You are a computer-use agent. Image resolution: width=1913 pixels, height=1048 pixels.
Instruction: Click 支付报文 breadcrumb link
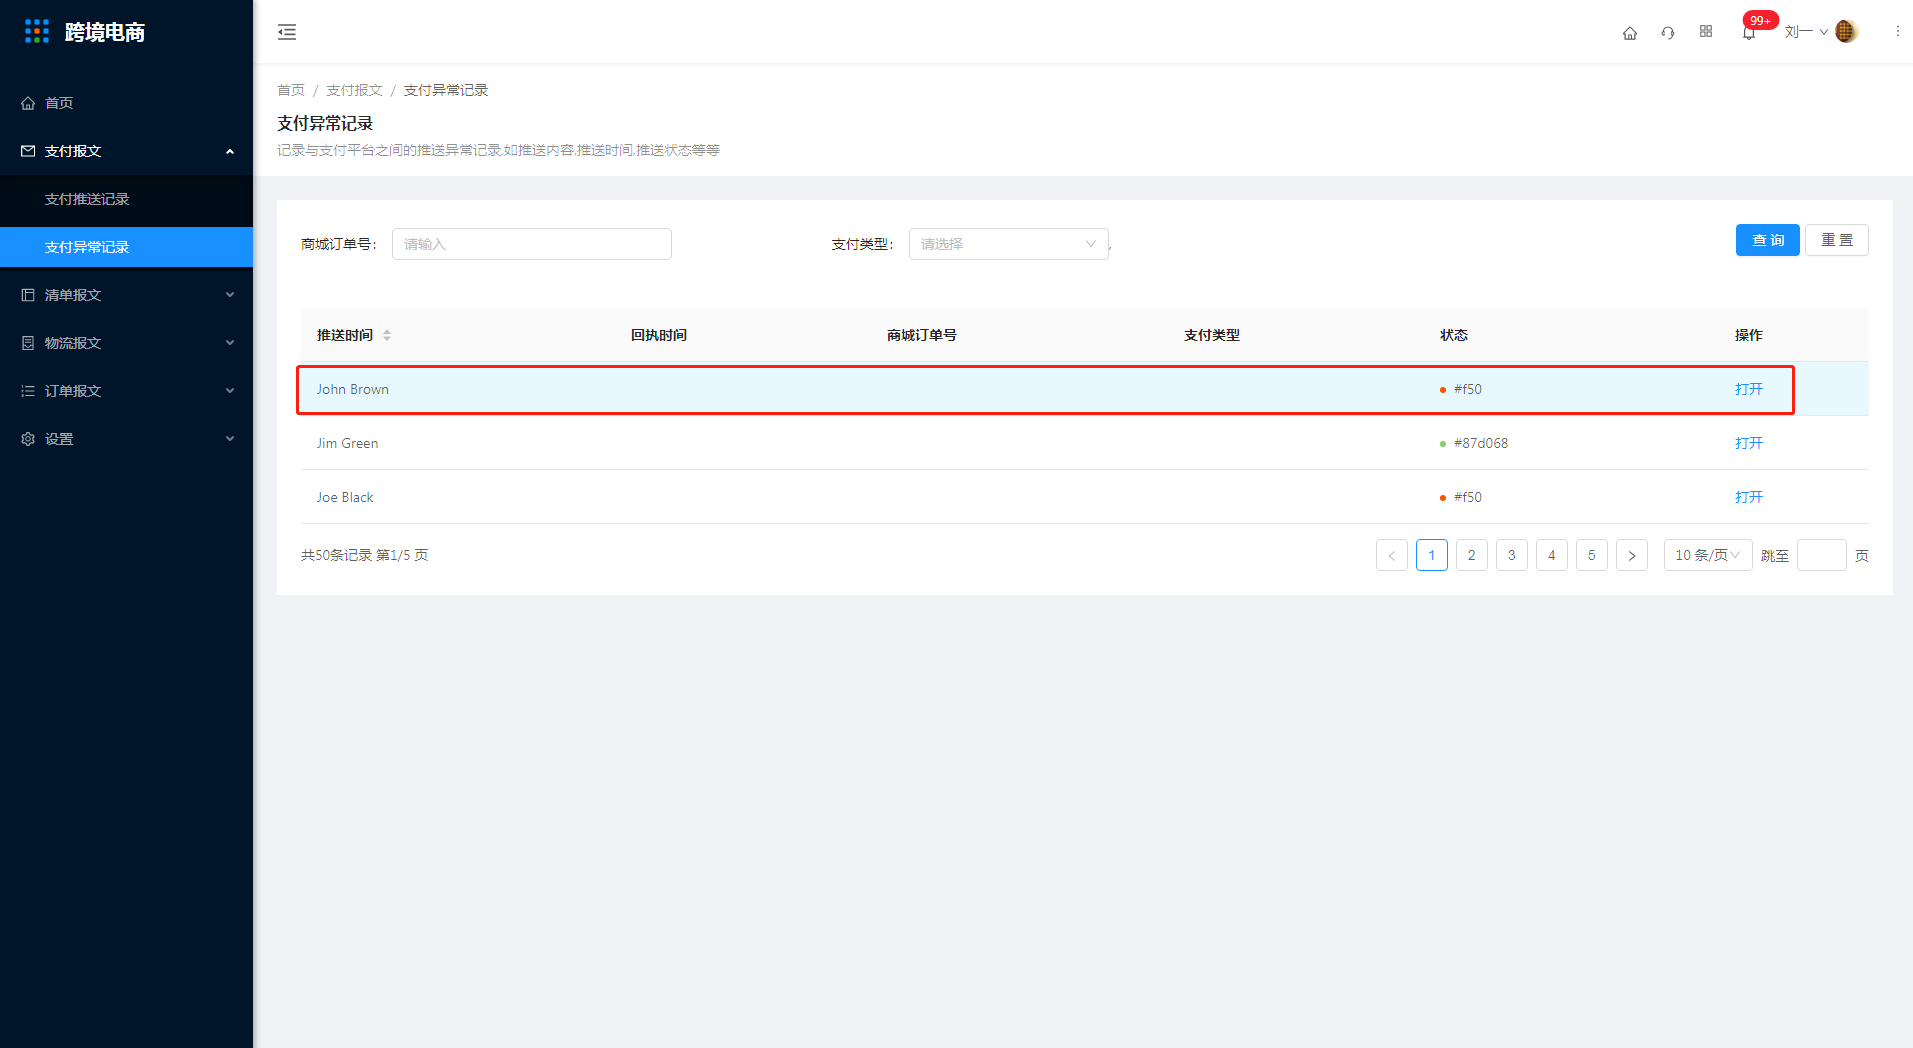pos(354,90)
